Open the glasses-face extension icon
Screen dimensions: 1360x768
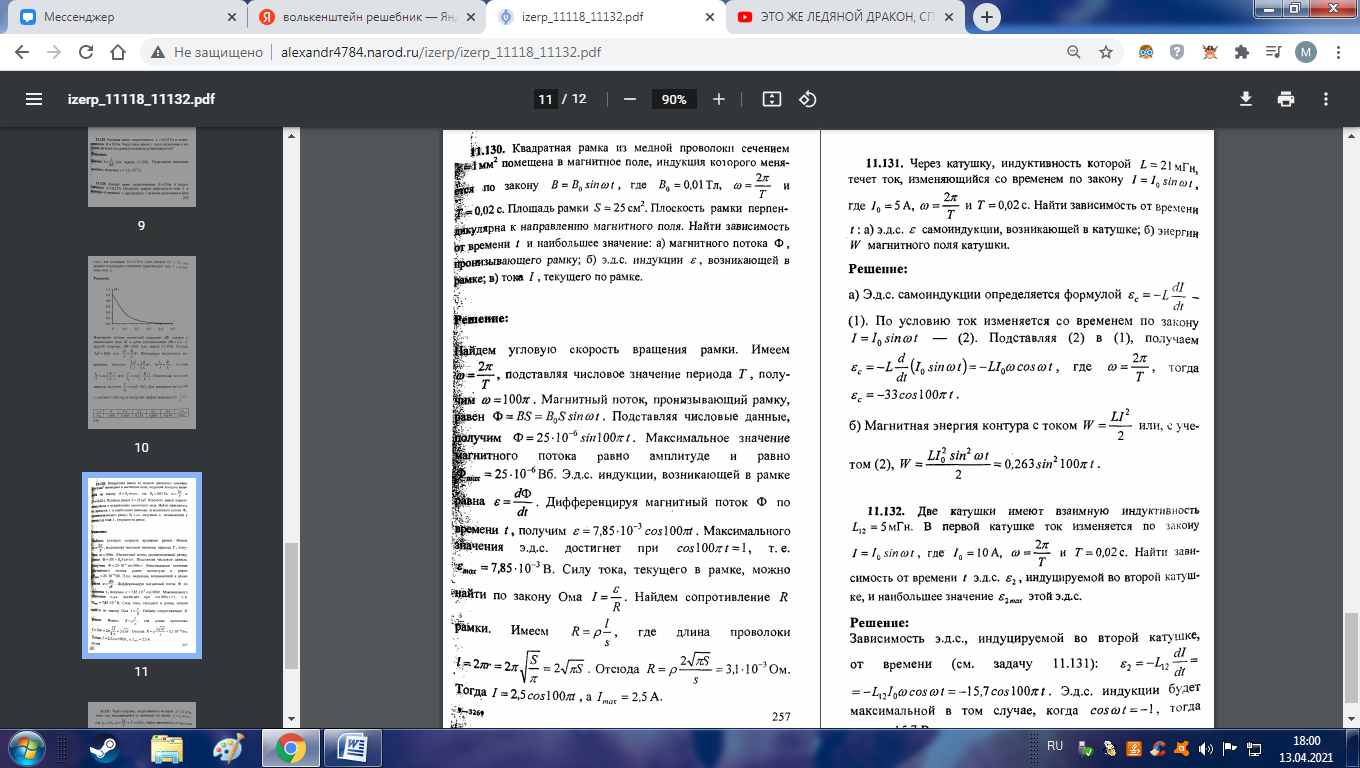pos(1147,52)
